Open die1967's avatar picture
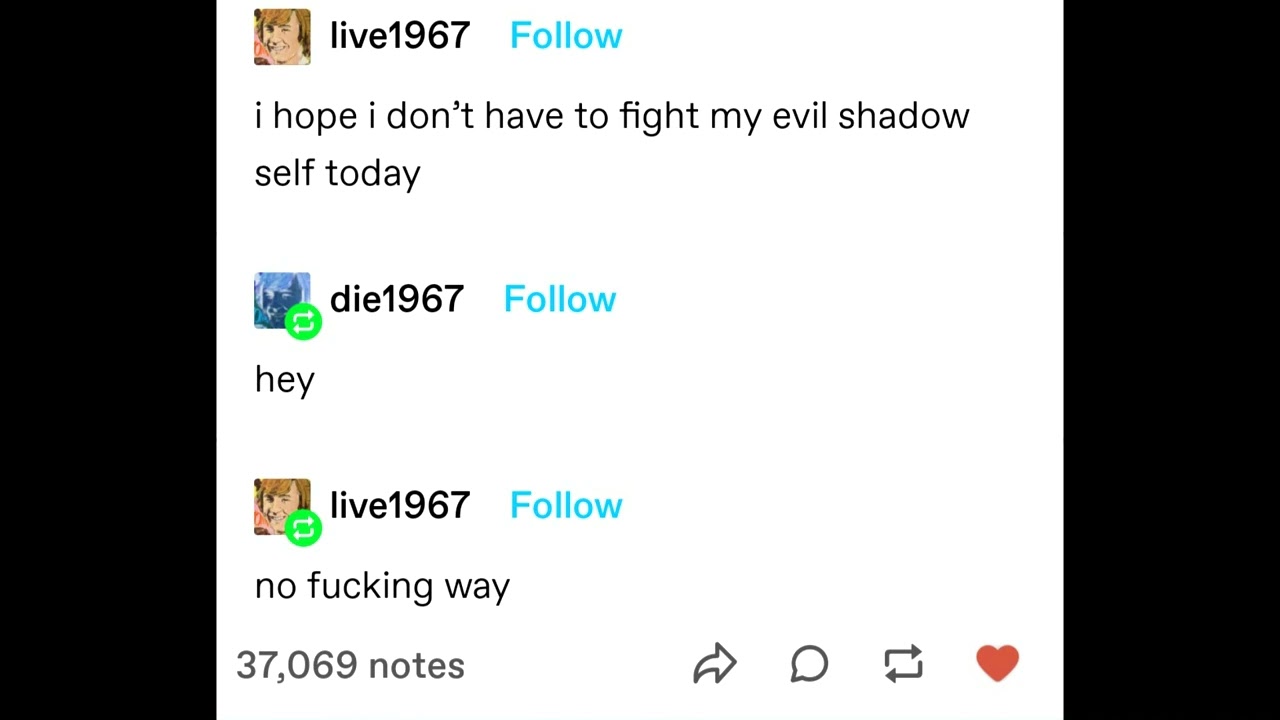 pos(282,300)
